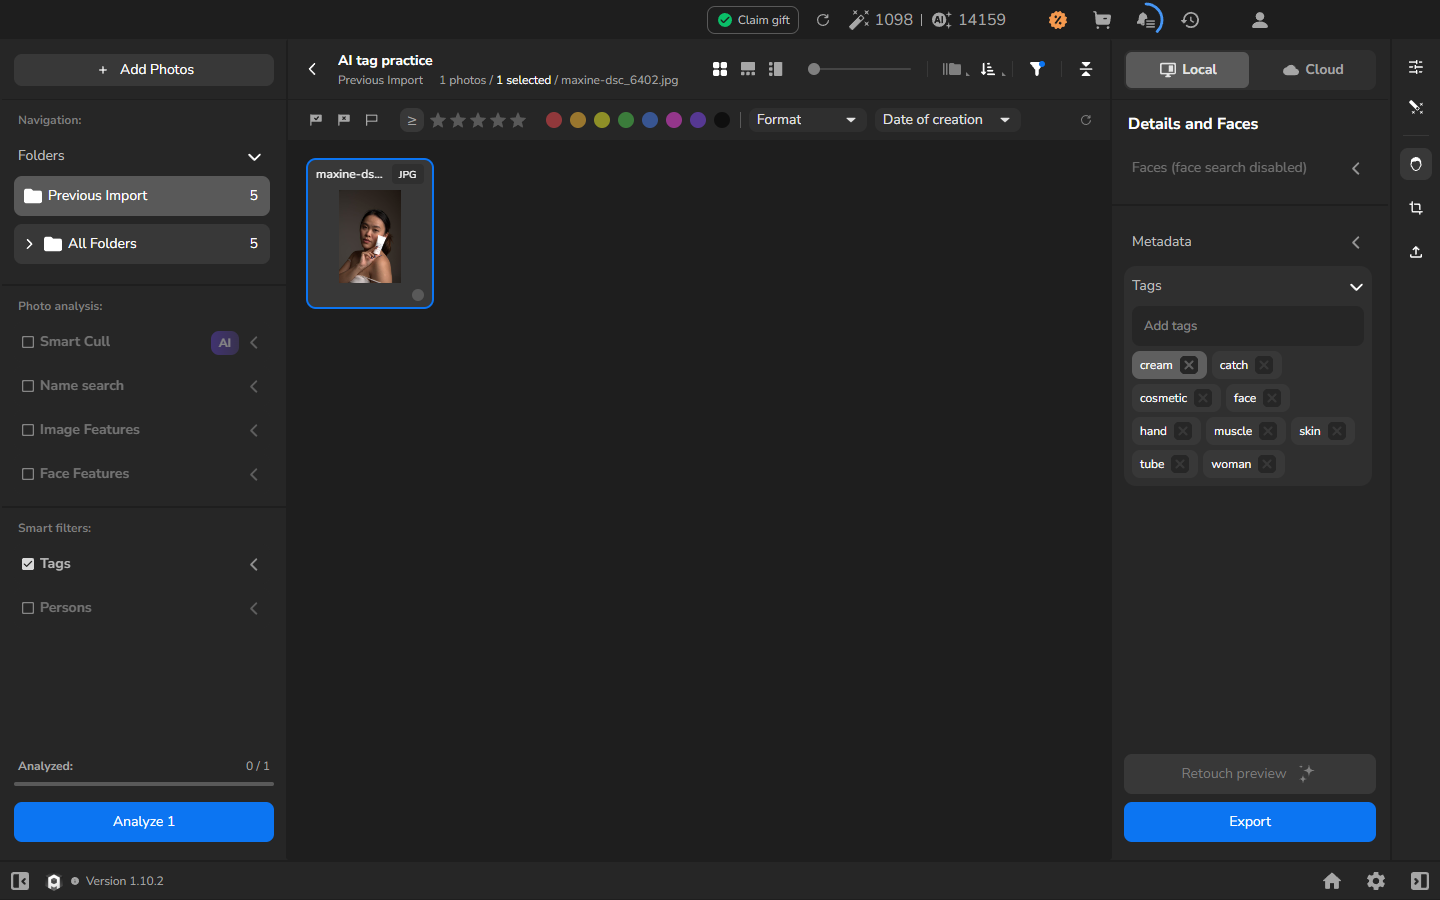The width and height of the screenshot is (1440, 900).
Task: Go to home screen icon
Action: pos(1332,881)
